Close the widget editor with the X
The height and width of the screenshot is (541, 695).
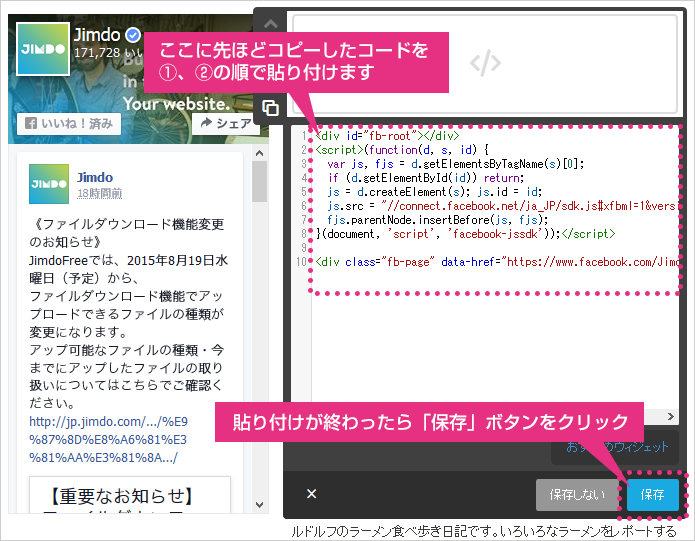(x=312, y=494)
